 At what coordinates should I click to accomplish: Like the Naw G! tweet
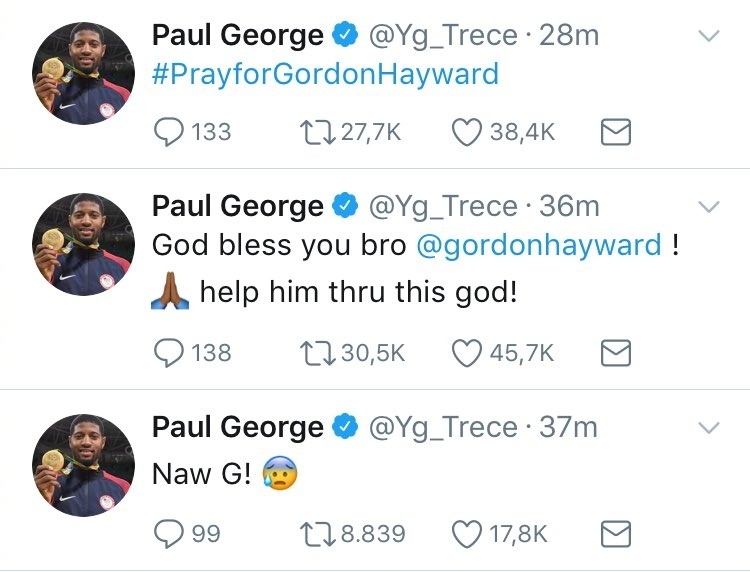coord(467,534)
